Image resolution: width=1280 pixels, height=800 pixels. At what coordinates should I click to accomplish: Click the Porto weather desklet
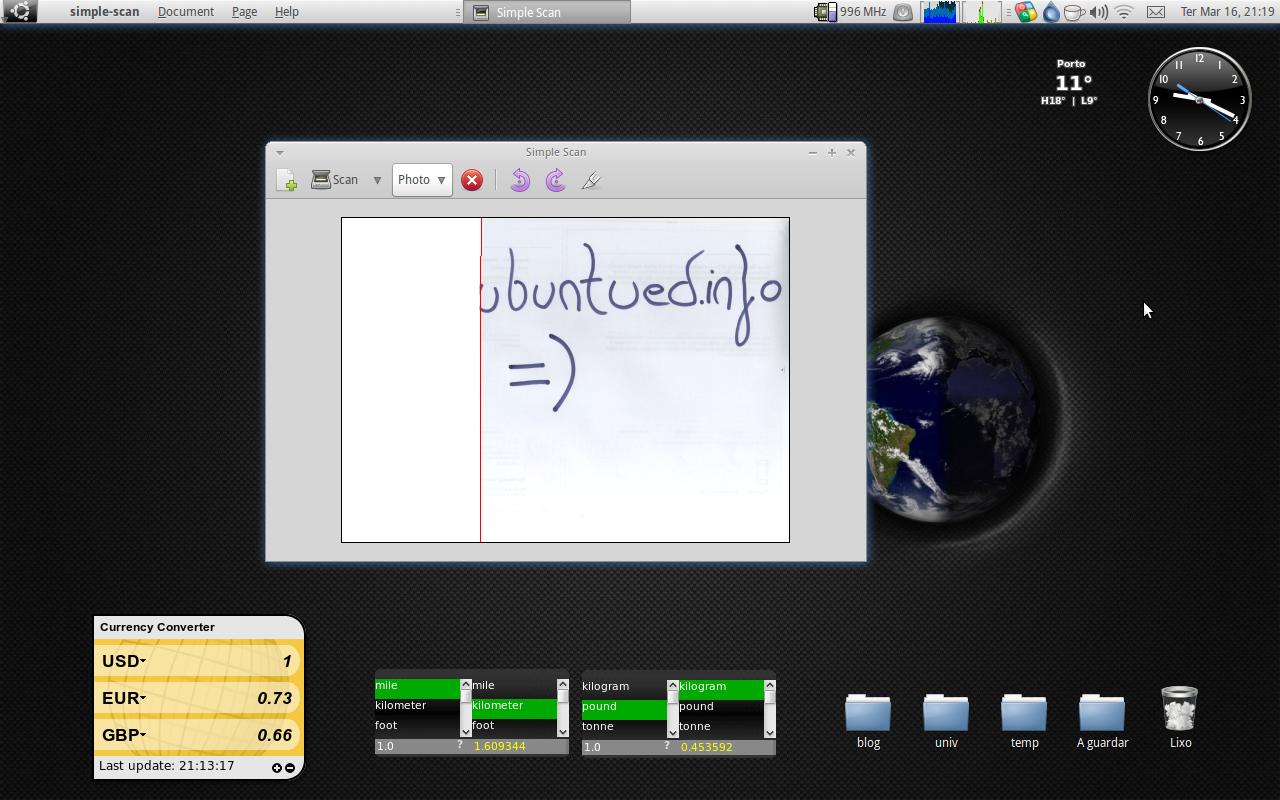coord(1070,82)
